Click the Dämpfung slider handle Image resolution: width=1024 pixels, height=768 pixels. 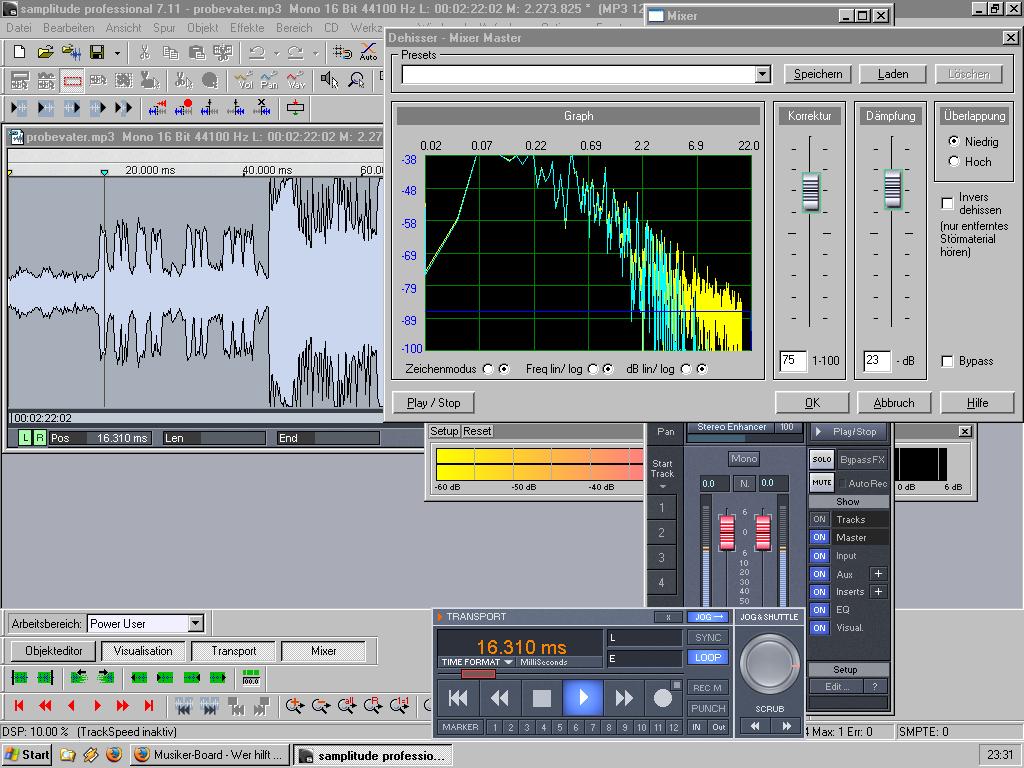pyautogui.click(x=892, y=188)
